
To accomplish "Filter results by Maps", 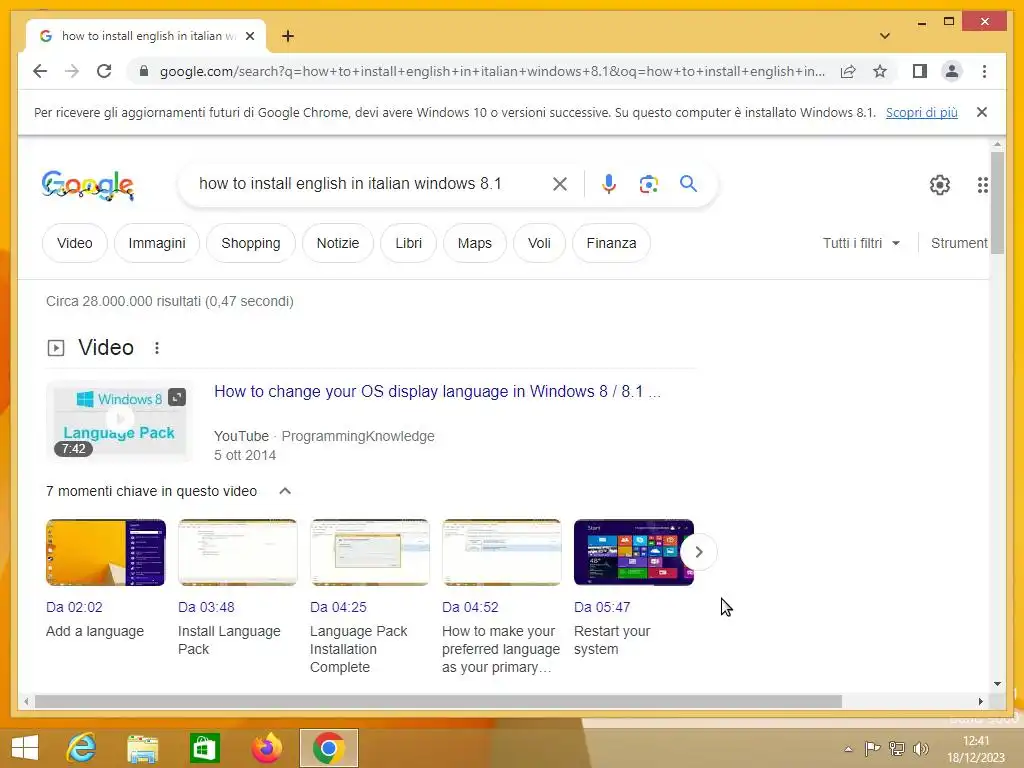I will 475,243.
